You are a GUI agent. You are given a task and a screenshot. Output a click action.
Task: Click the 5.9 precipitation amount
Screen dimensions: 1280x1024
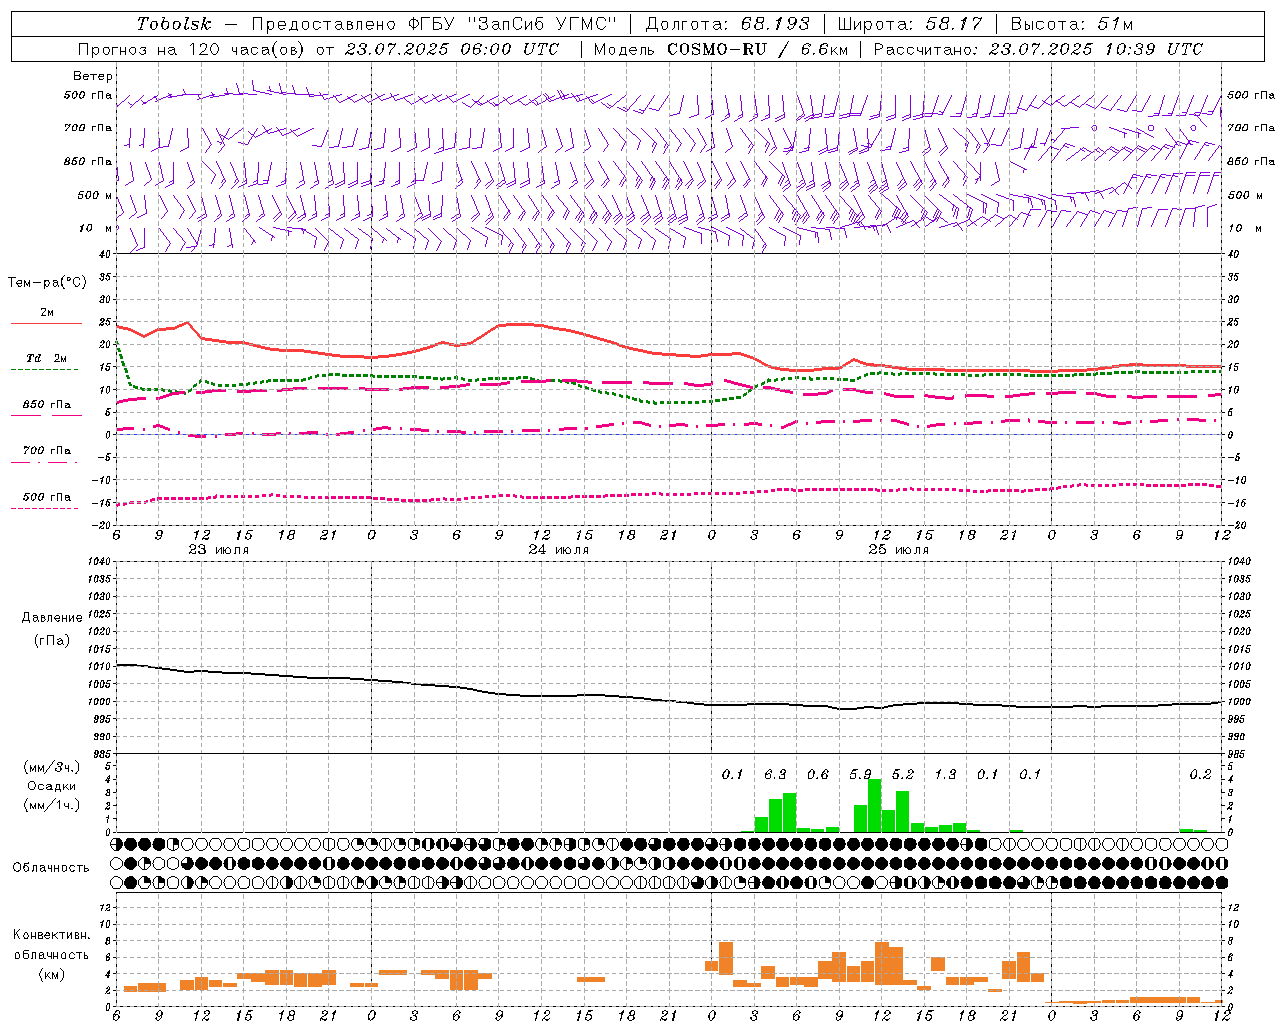click(x=860, y=774)
